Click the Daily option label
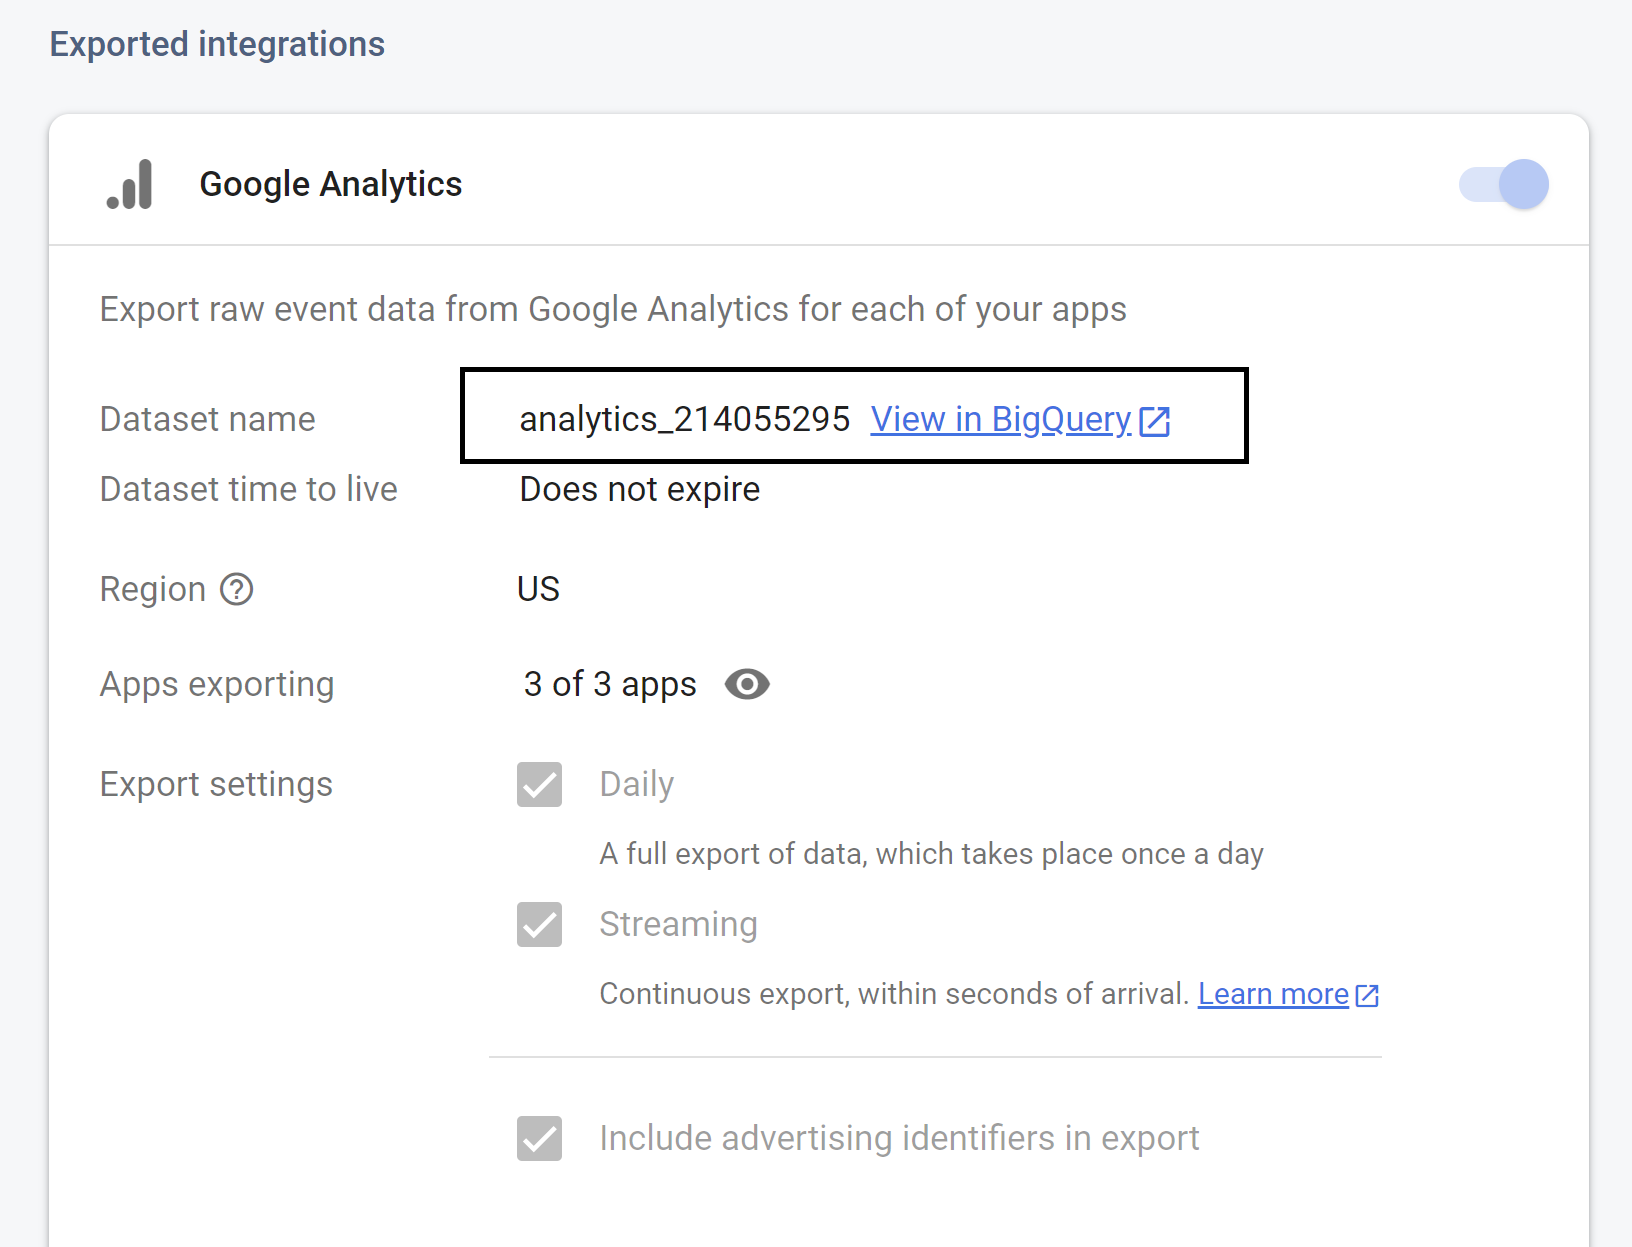This screenshot has height=1247, width=1632. pos(636,784)
